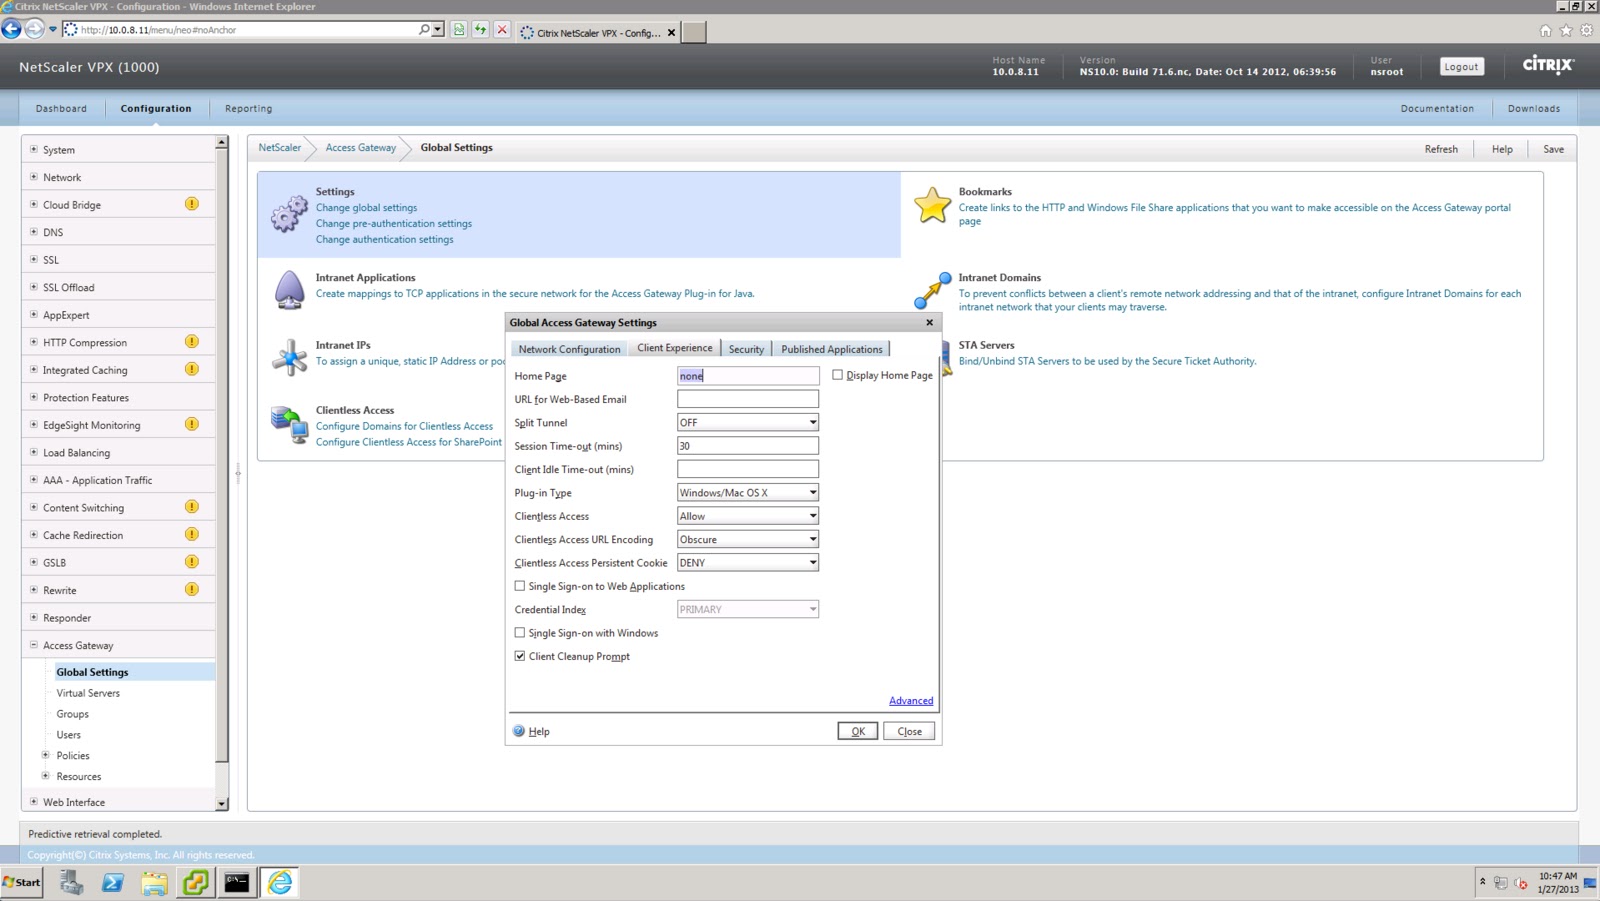This screenshot has height=901, width=1600.
Task: Open the Documentation link
Action: click(1437, 108)
